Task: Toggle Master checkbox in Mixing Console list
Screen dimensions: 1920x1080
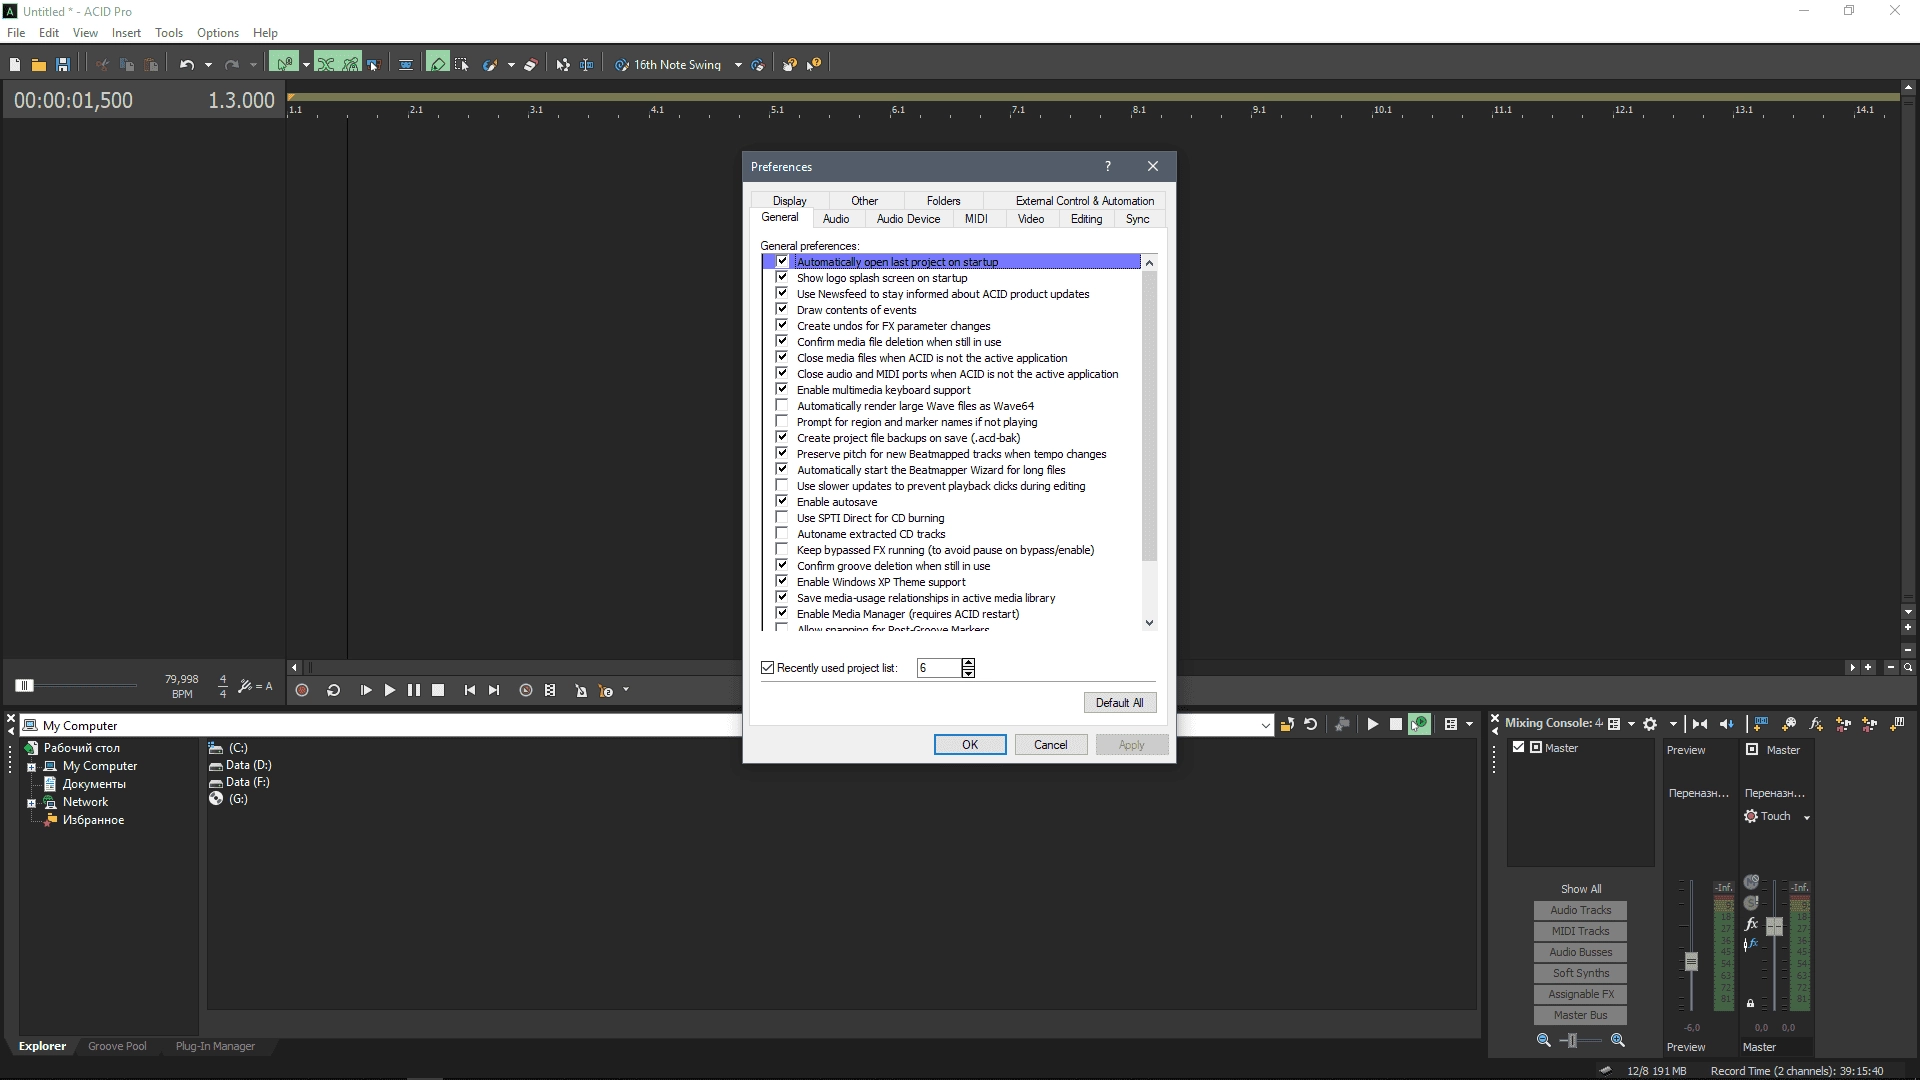Action: [x=1519, y=748]
